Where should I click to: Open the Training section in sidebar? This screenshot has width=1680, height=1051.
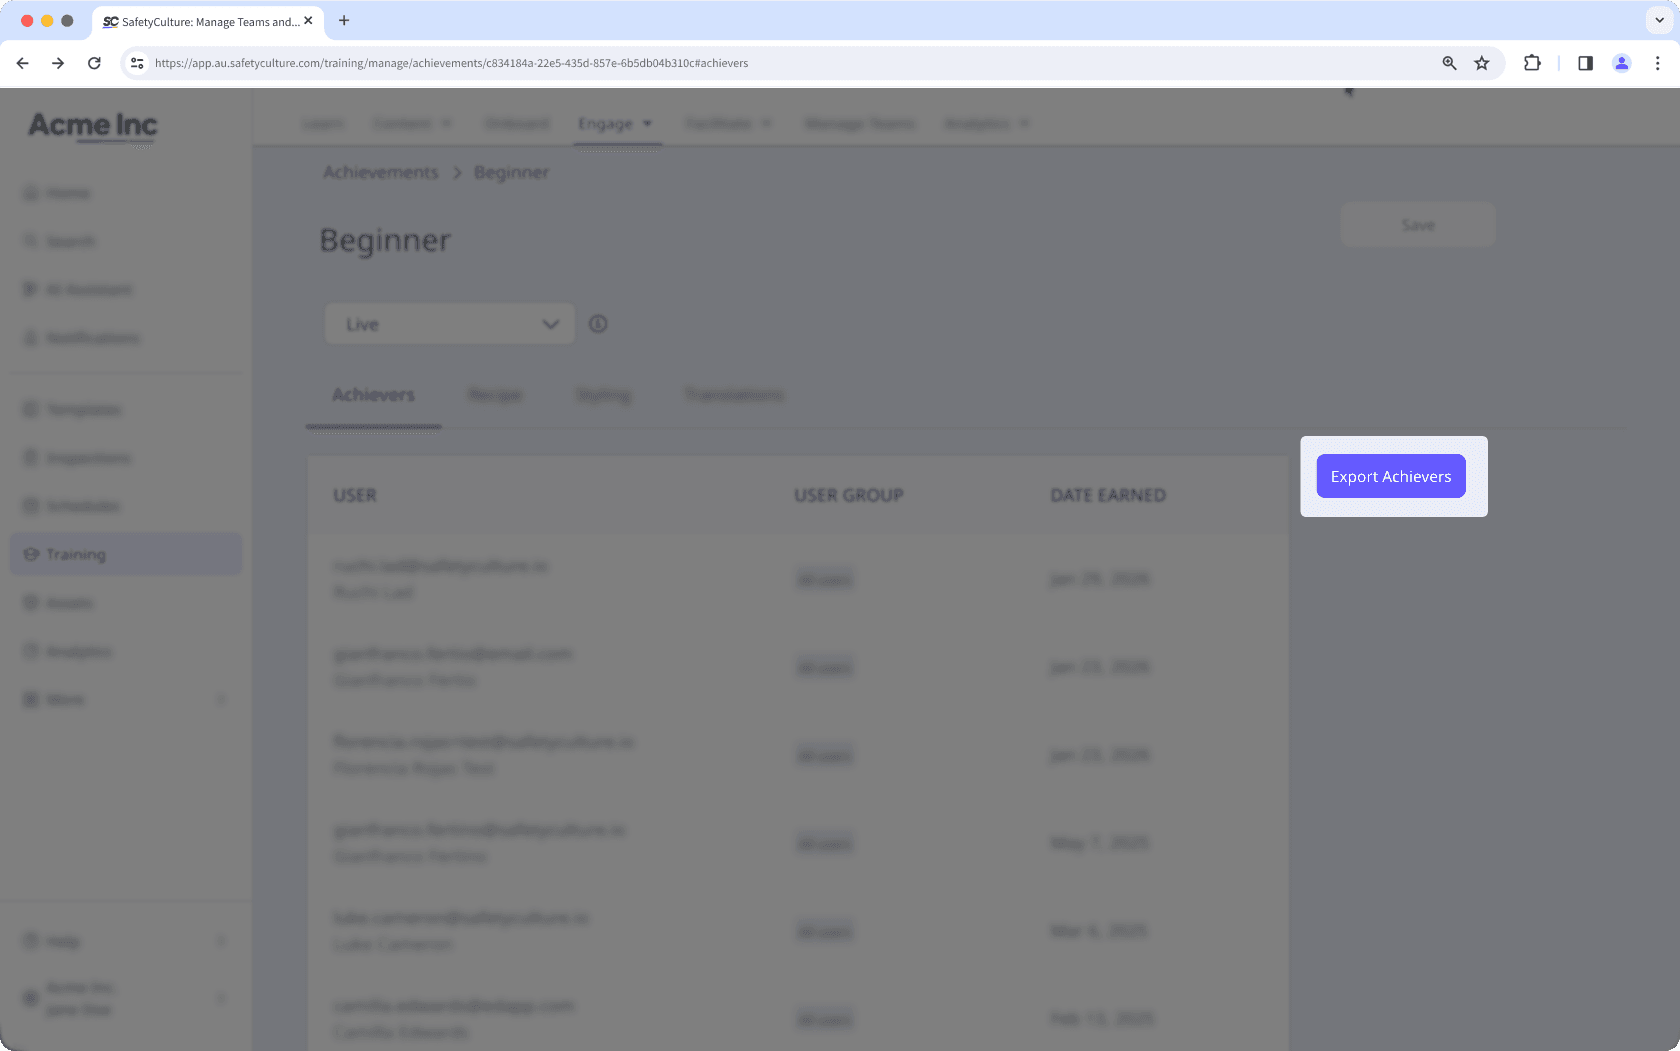click(75, 553)
